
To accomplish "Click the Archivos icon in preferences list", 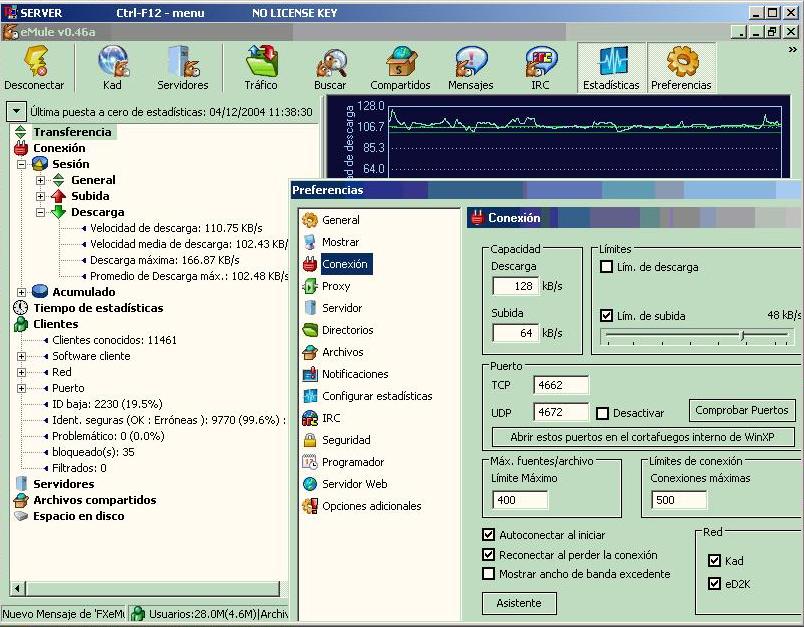I will pos(310,352).
